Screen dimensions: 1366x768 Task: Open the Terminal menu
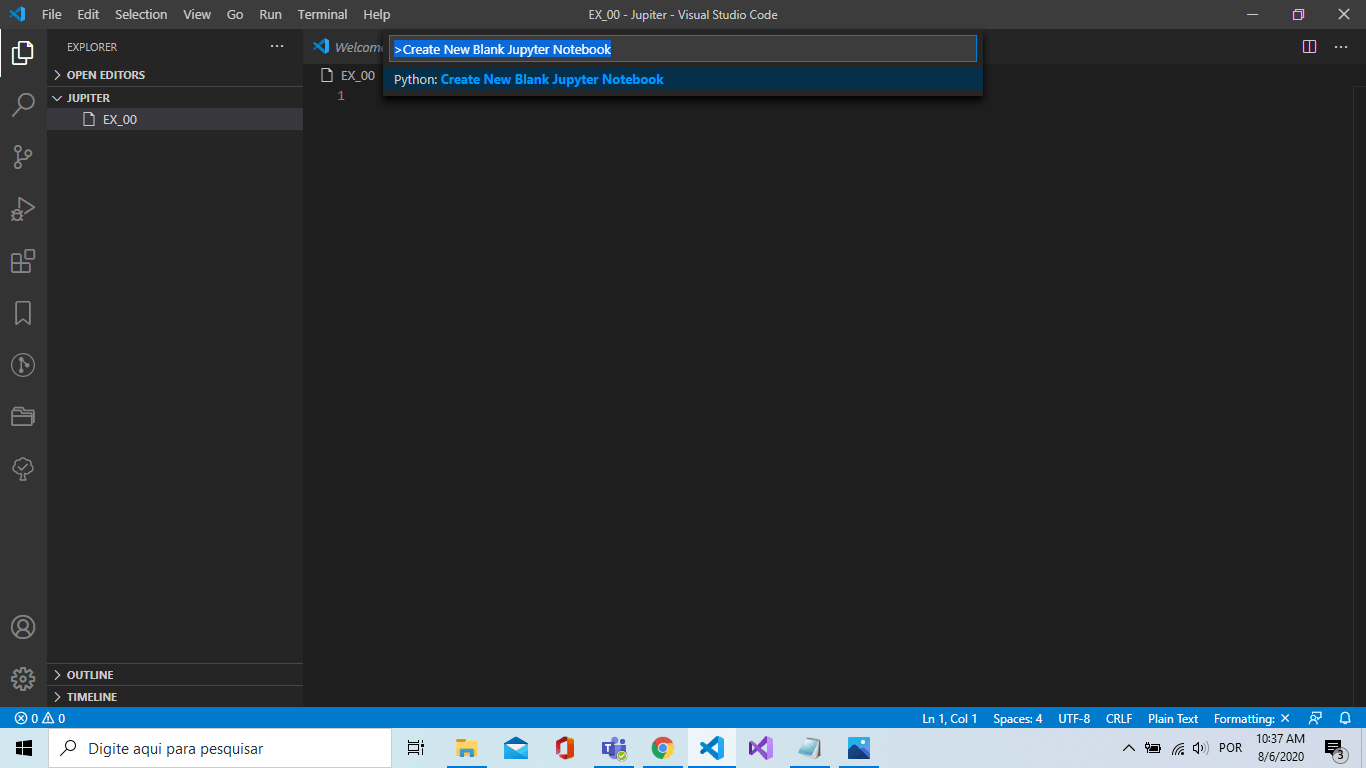click(x=322, y=14)
